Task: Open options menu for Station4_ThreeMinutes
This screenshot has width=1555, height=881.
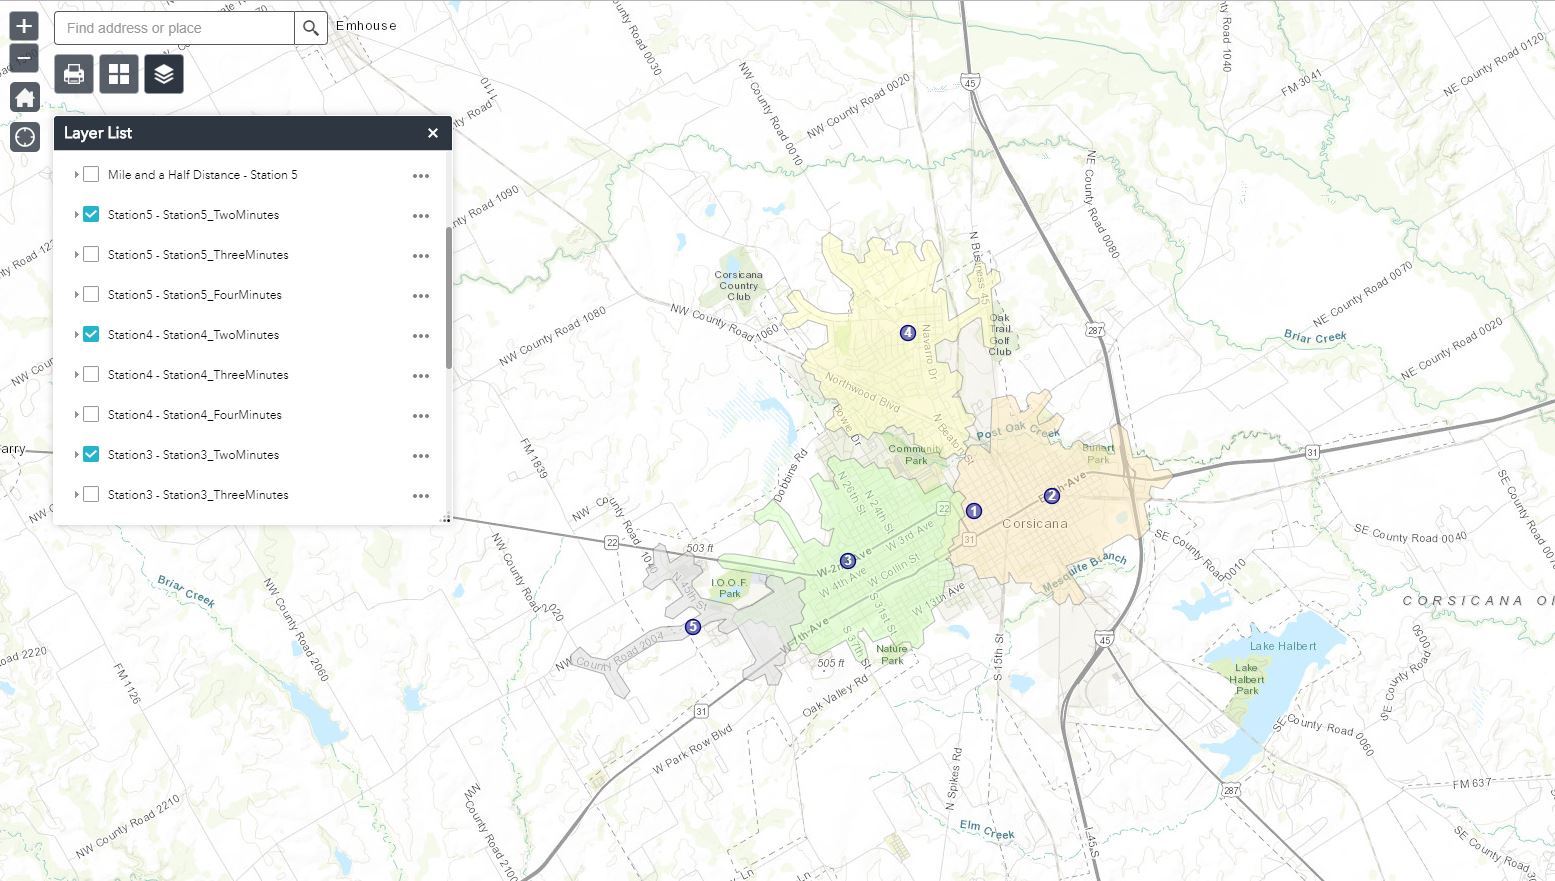Action: coord(421,376)
